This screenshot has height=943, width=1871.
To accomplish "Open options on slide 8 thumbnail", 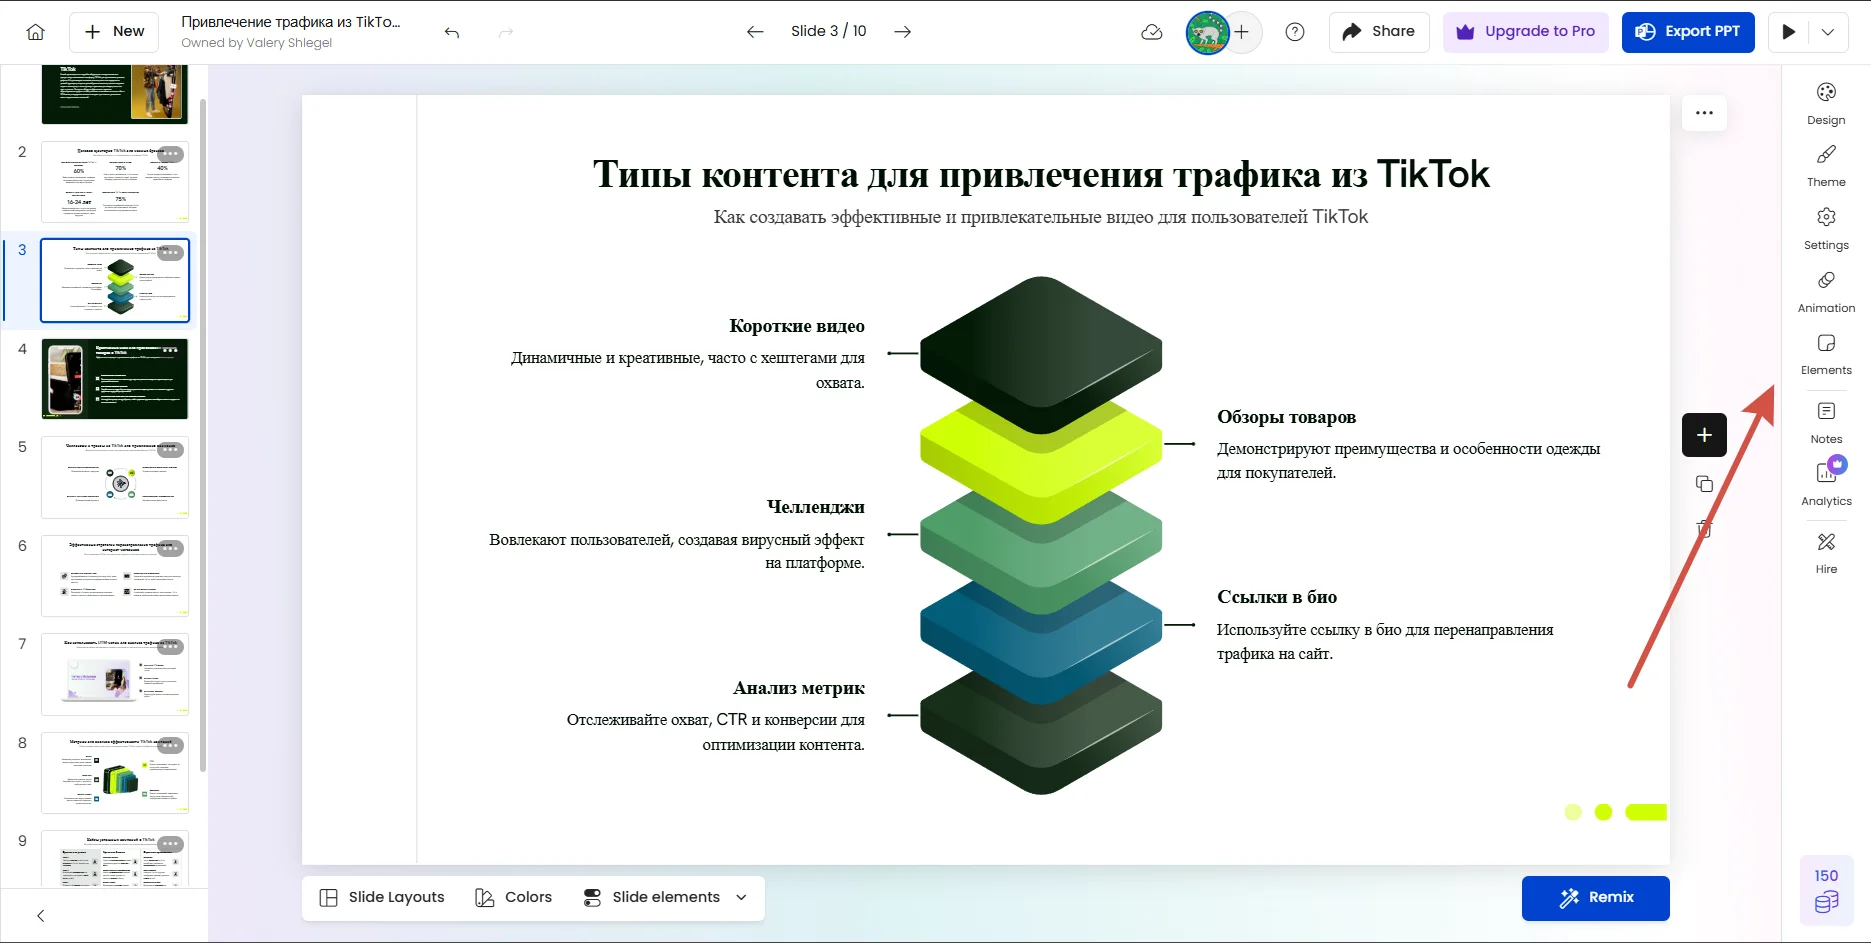I will click(170, 746).
